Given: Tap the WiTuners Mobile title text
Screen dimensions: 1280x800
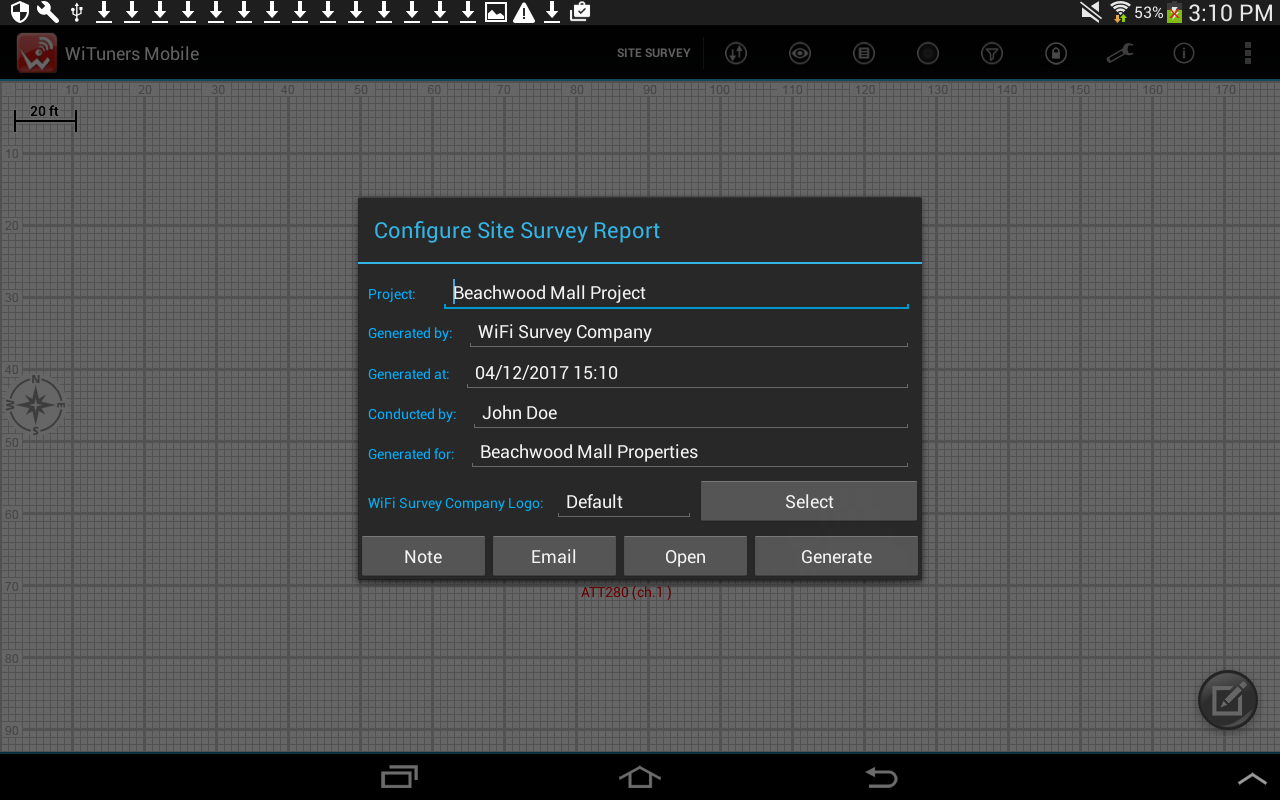Looking at the screenshot, I should [x=132, y=54].
